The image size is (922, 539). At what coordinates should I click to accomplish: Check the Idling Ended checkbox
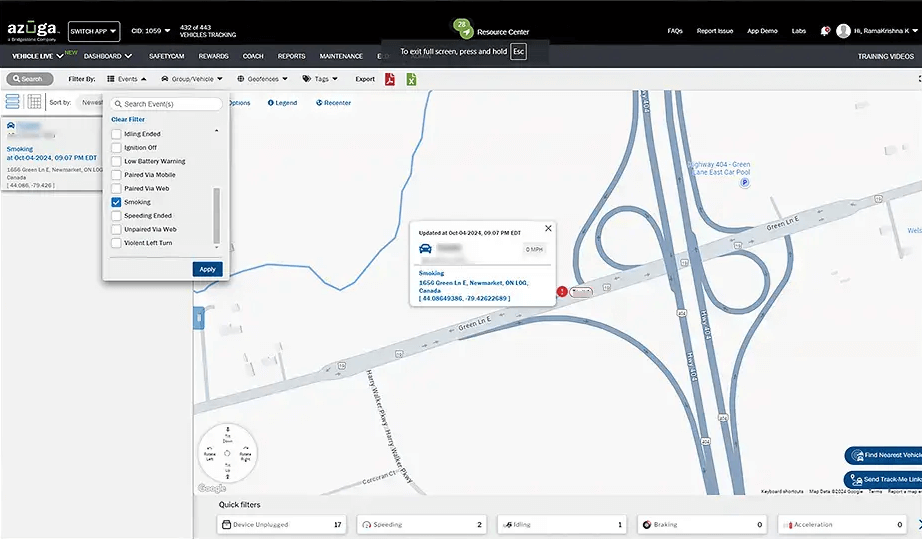tap(116, 134)
